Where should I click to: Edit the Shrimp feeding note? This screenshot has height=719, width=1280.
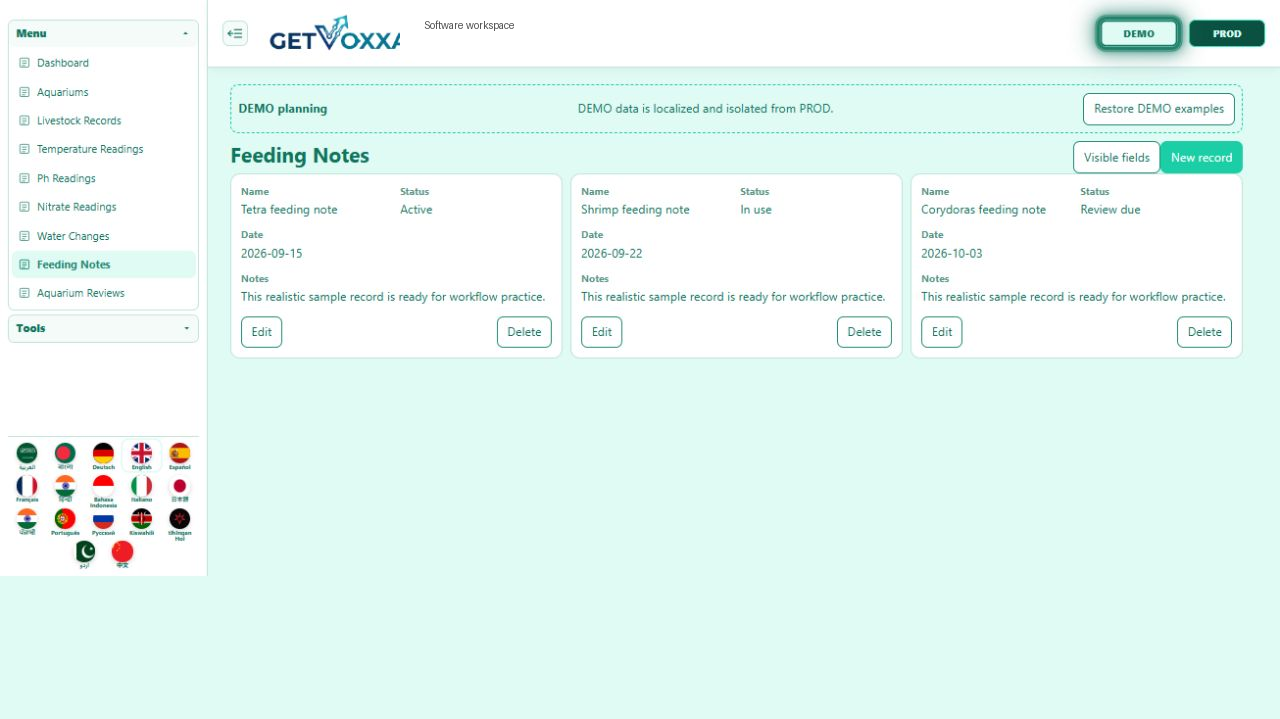(602, 332)
